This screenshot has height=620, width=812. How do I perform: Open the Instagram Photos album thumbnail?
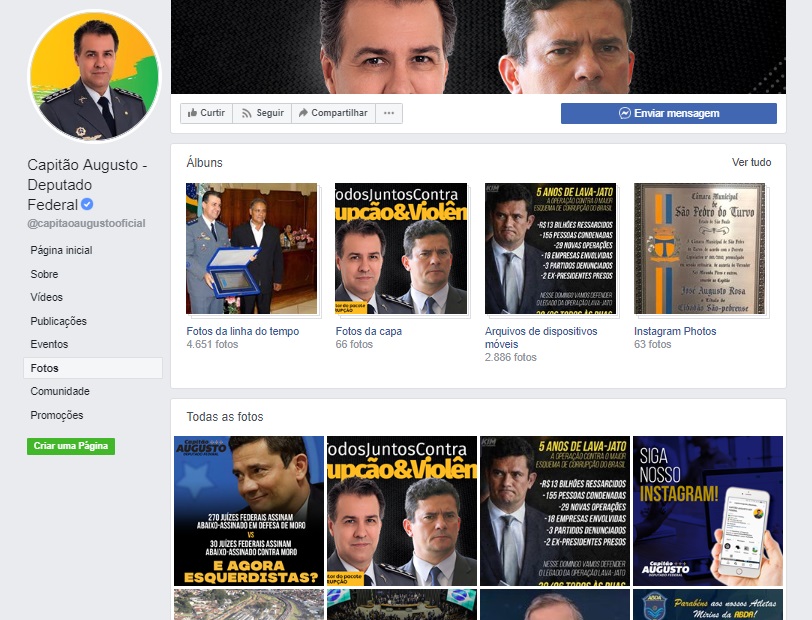point(700,248)
